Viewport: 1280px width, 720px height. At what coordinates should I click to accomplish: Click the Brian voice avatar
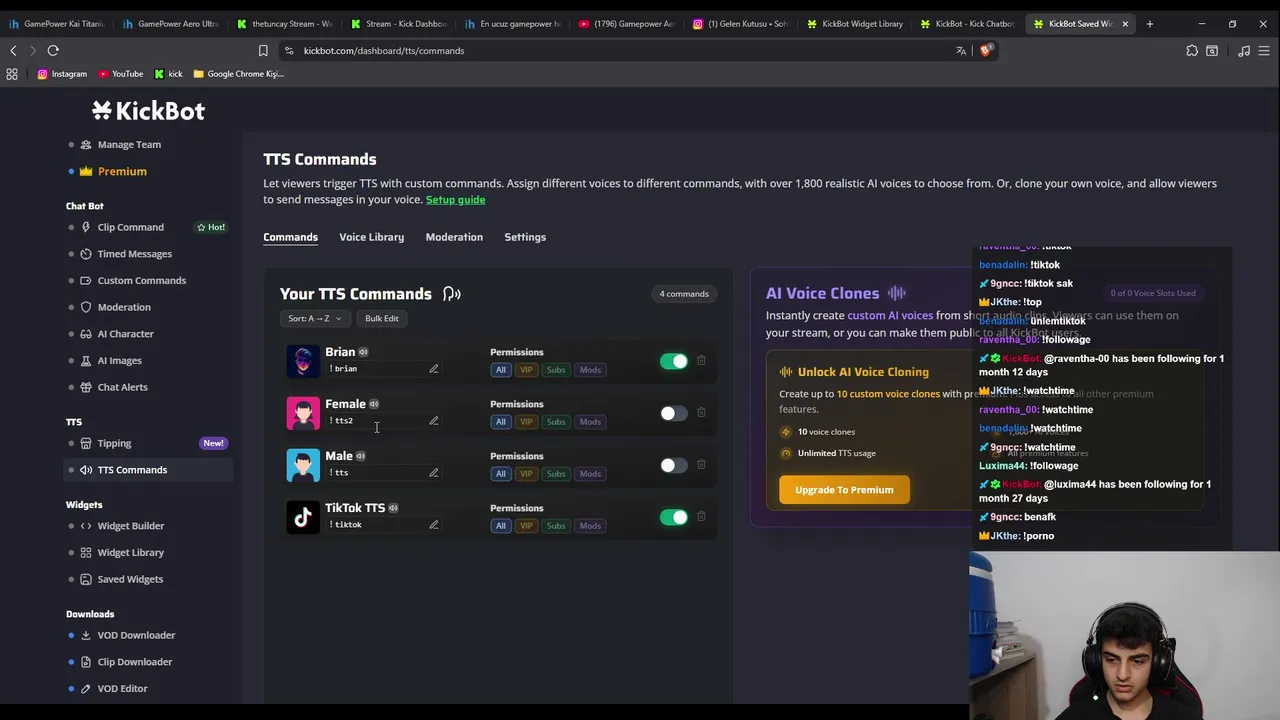[303, 361]
